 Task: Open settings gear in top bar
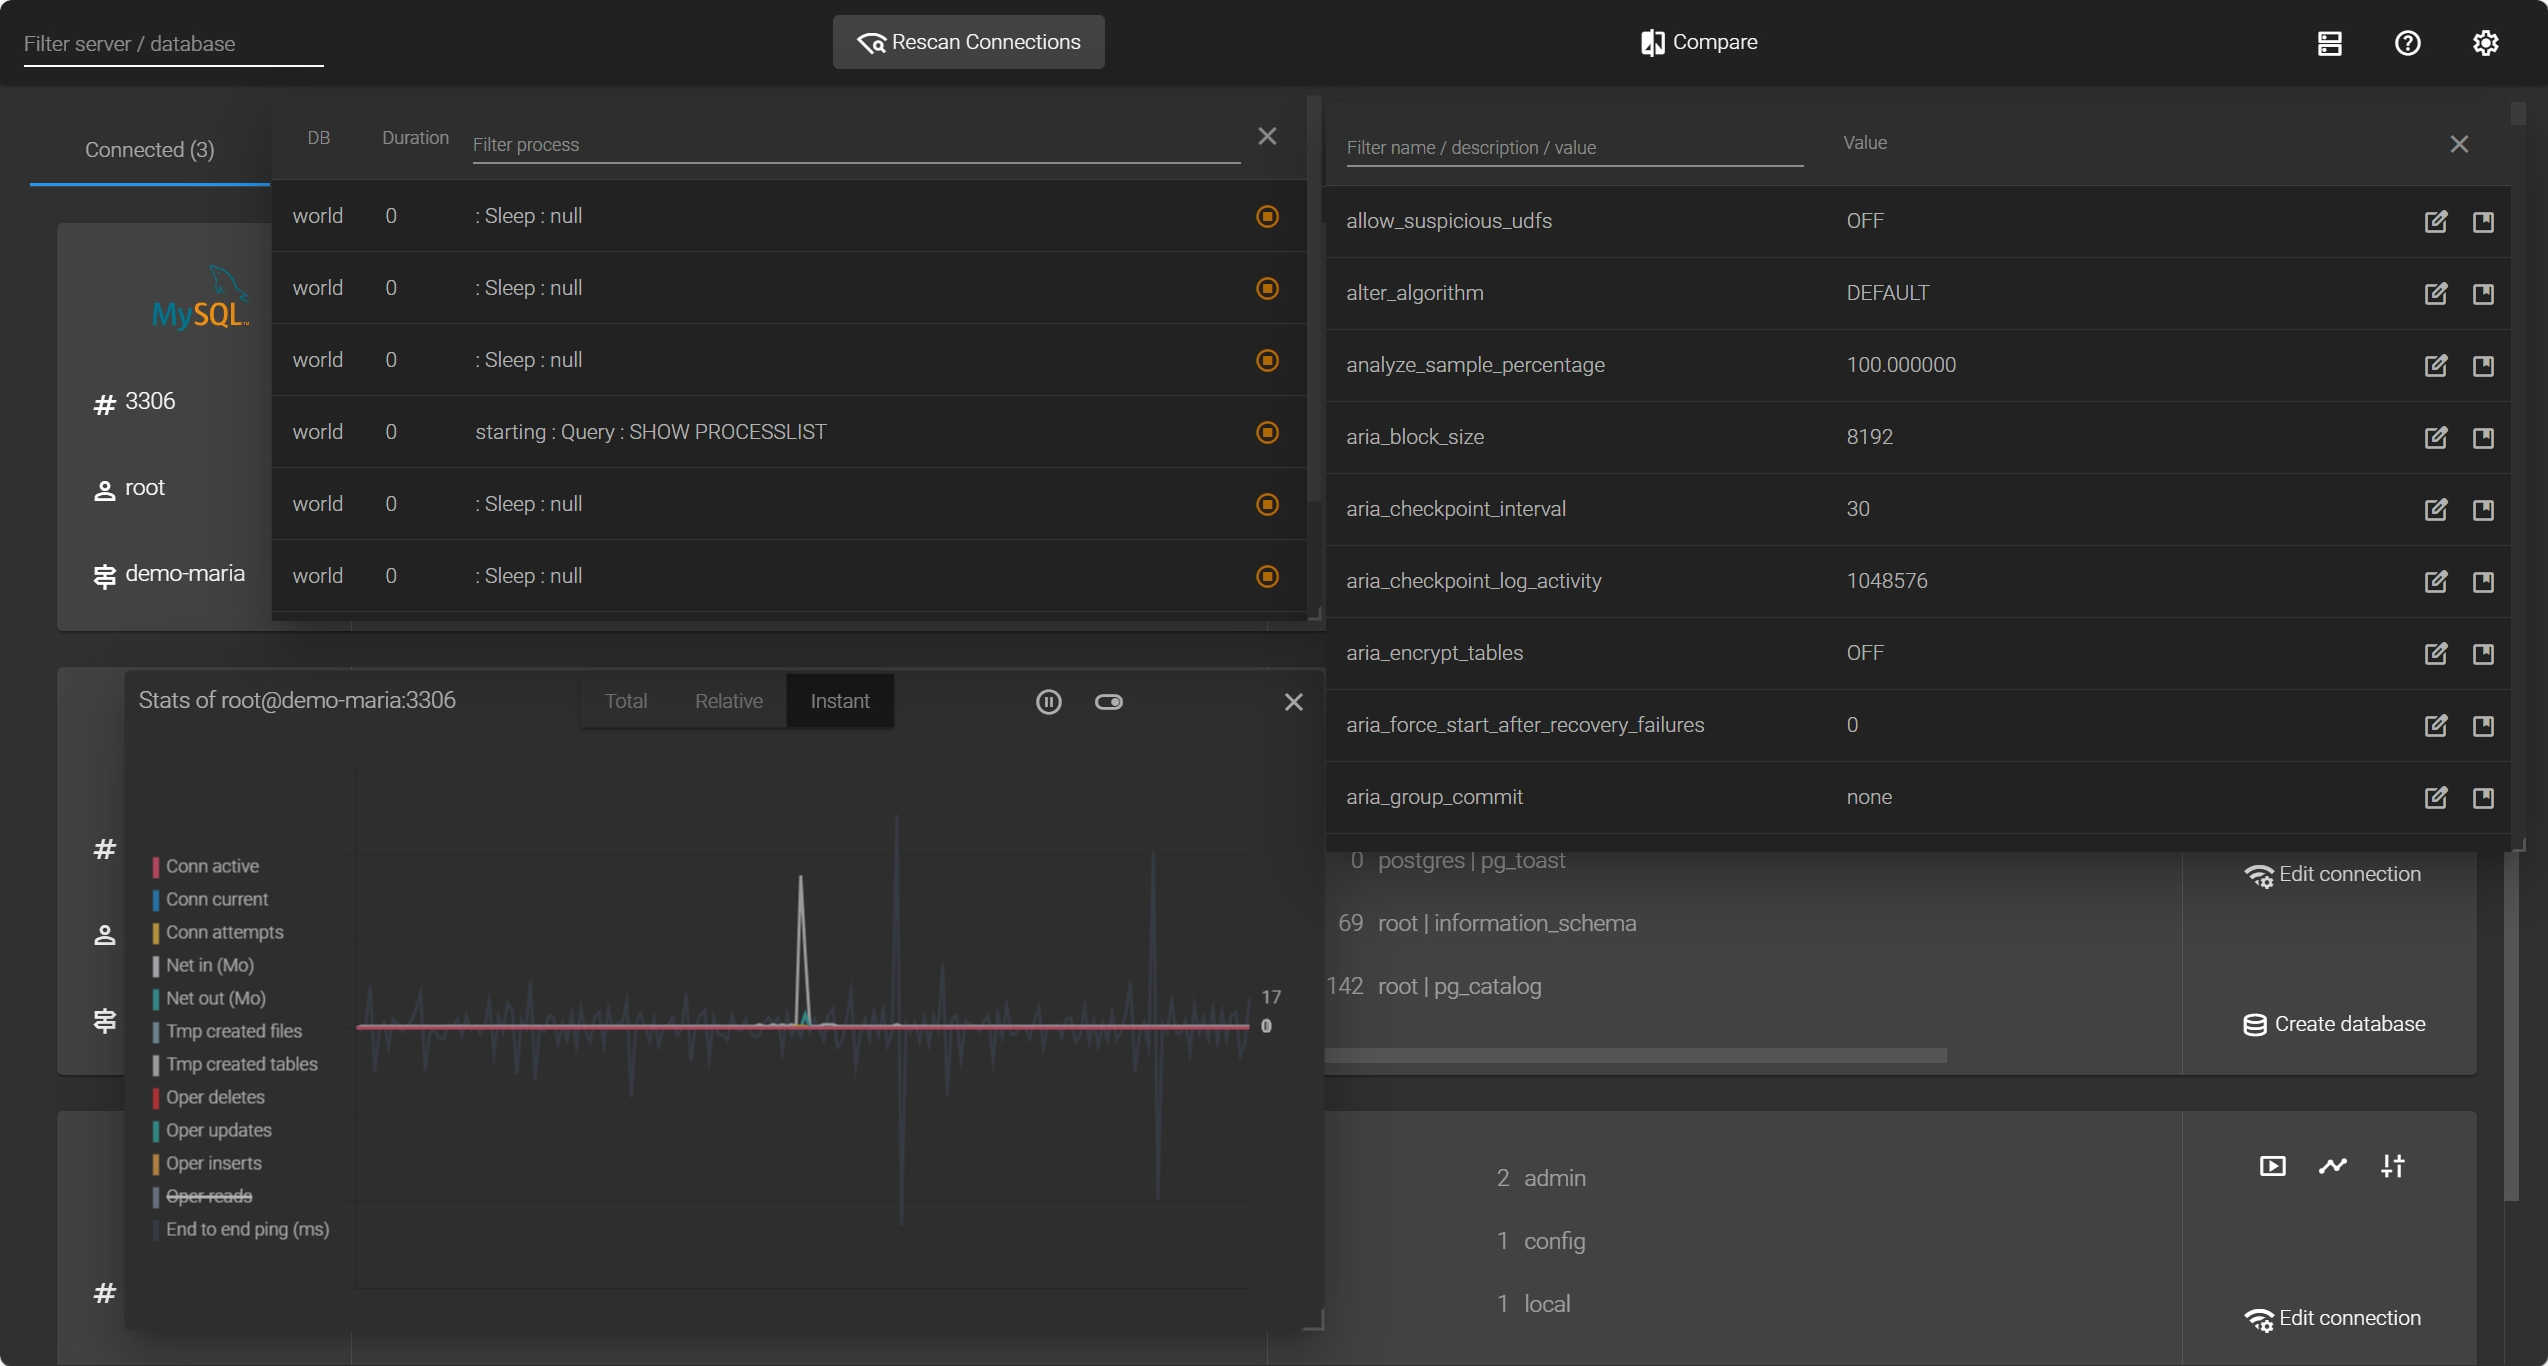tap(2485, 43)
